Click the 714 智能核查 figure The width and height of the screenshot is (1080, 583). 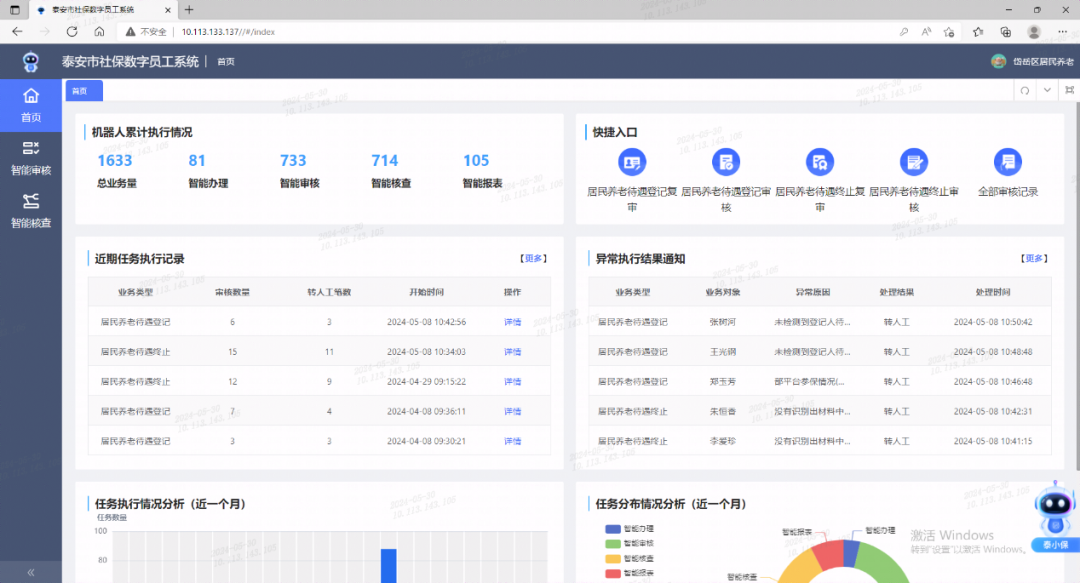pyautogui.click(x=384, y=161)
